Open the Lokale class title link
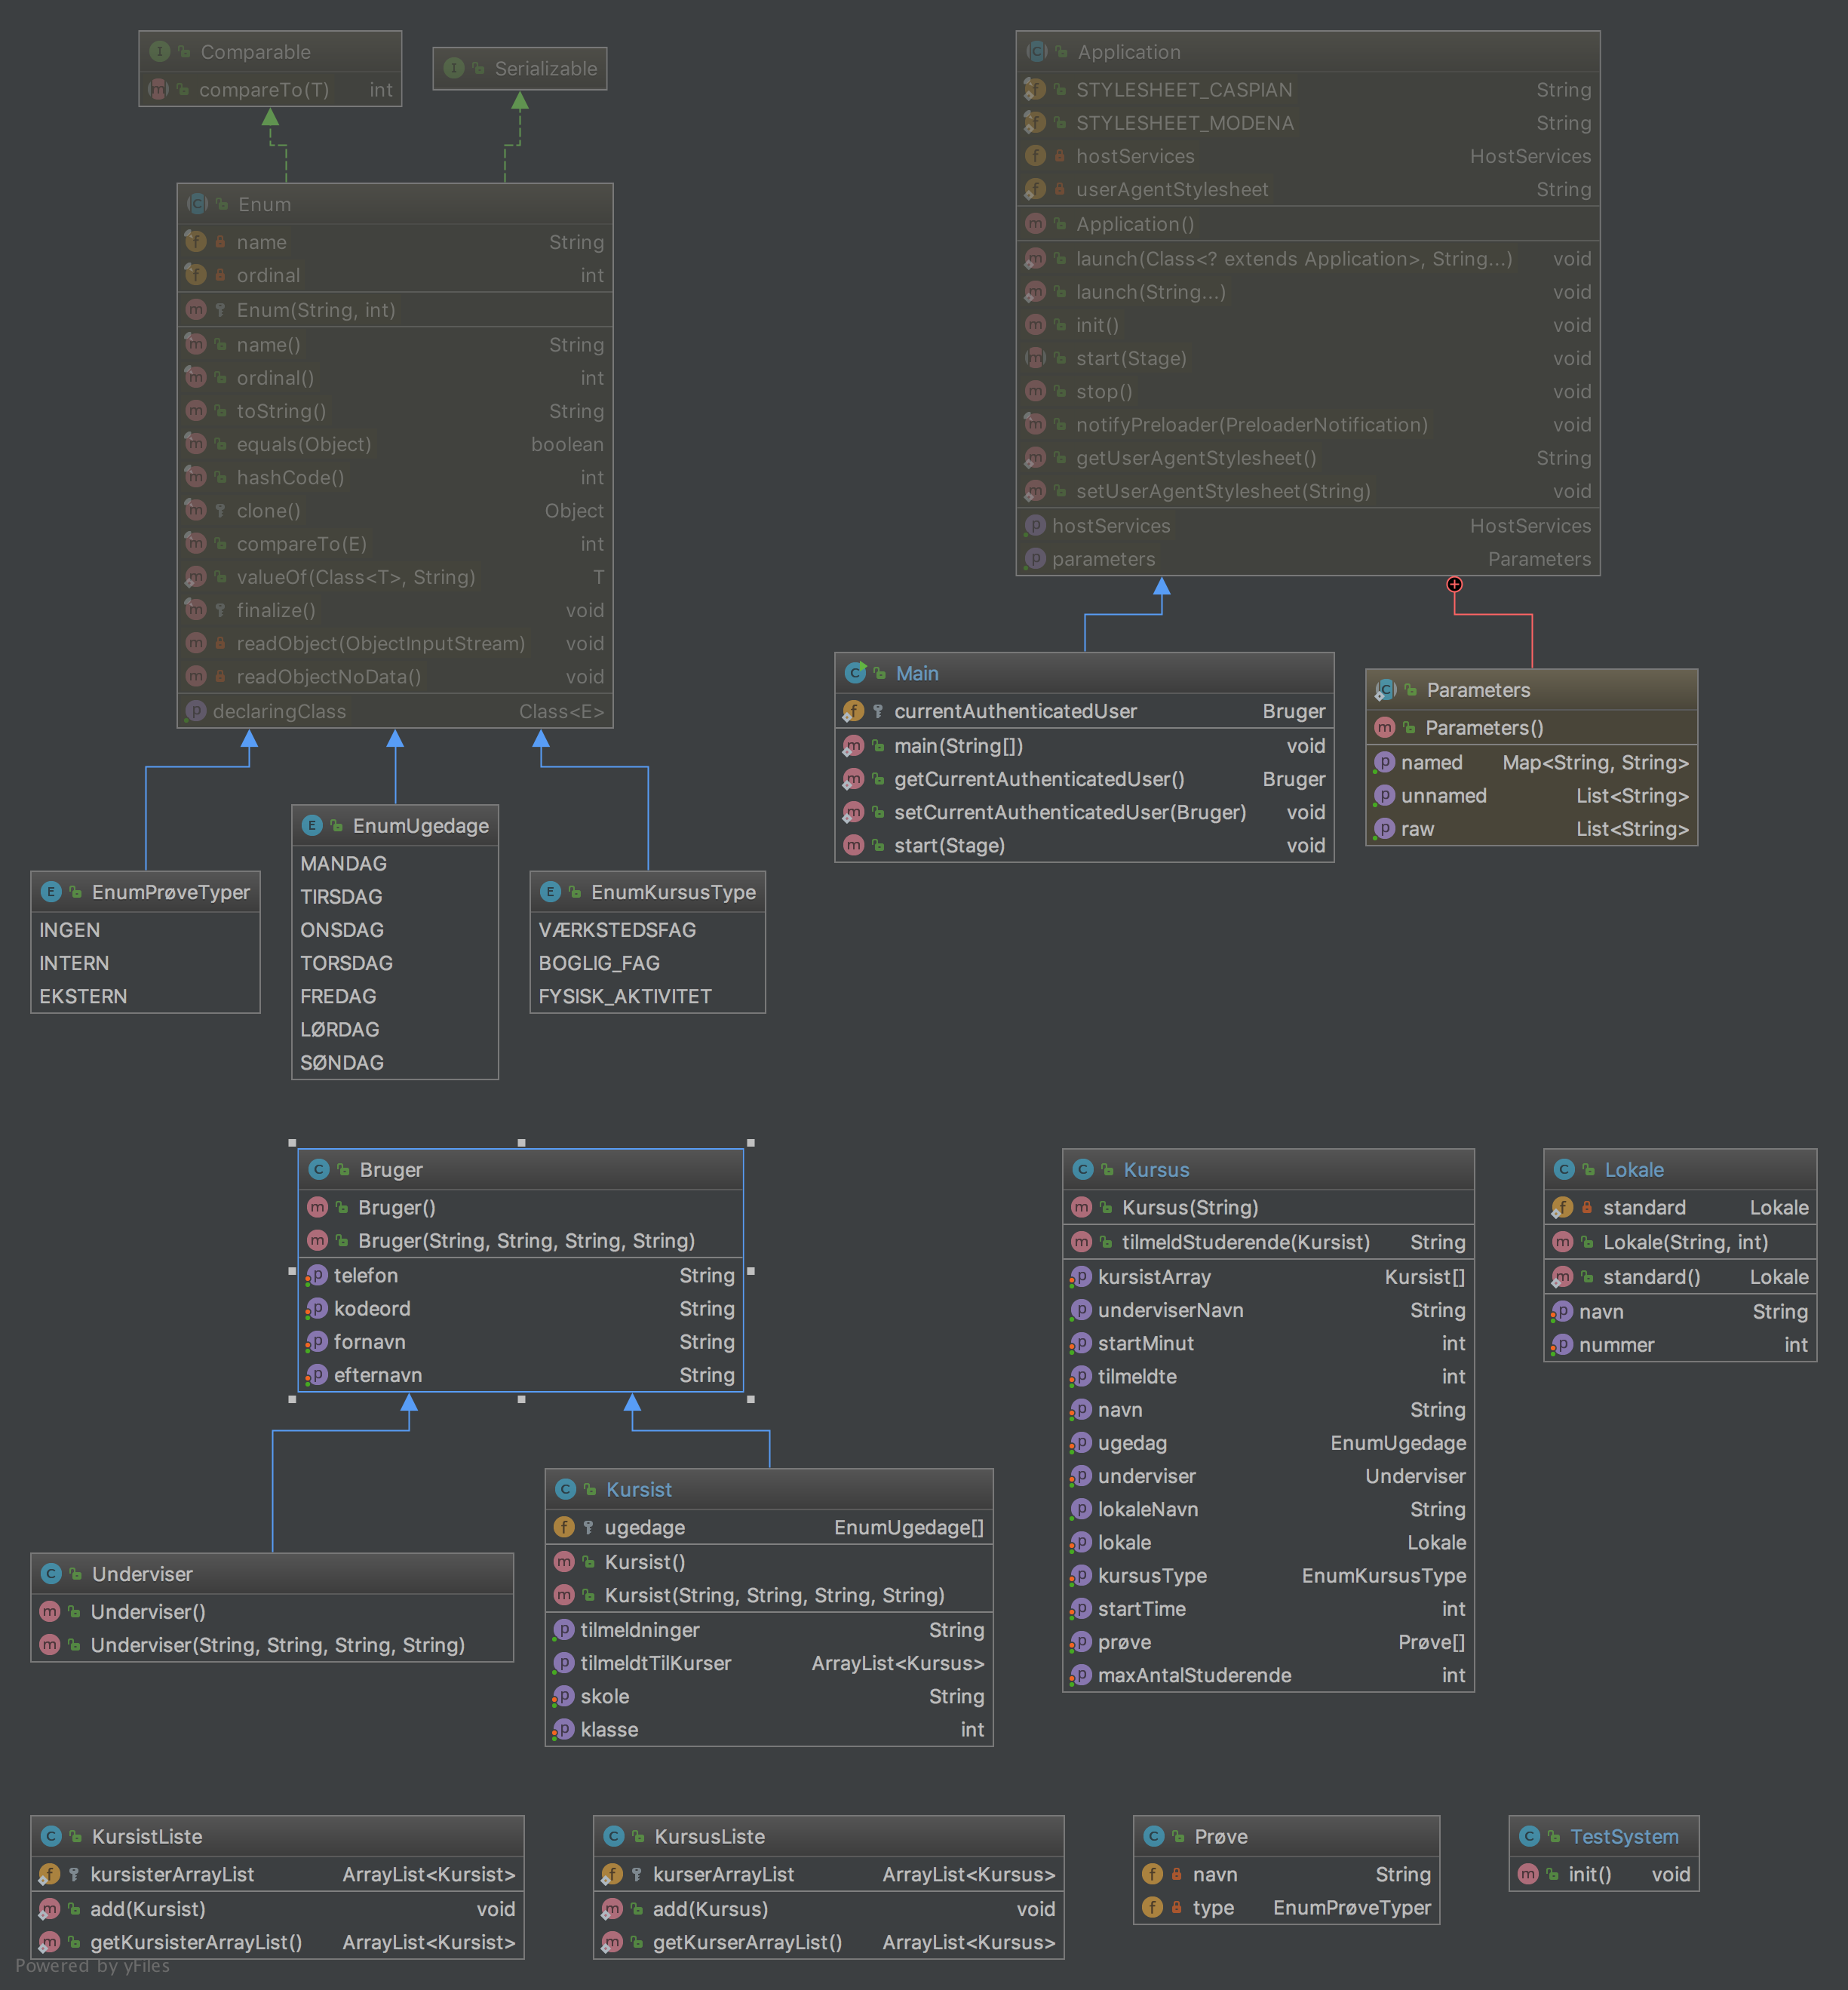The image size is (1848, 1990). 1634,1169
